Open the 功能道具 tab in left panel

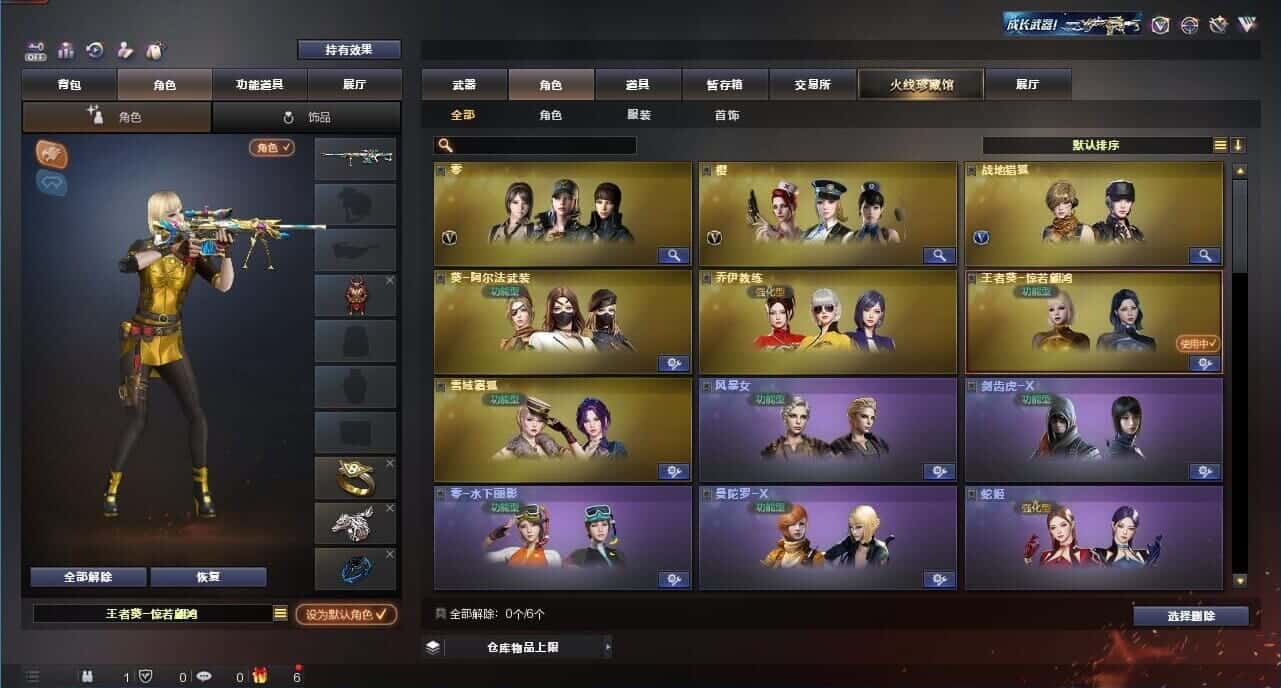point(260,84)
